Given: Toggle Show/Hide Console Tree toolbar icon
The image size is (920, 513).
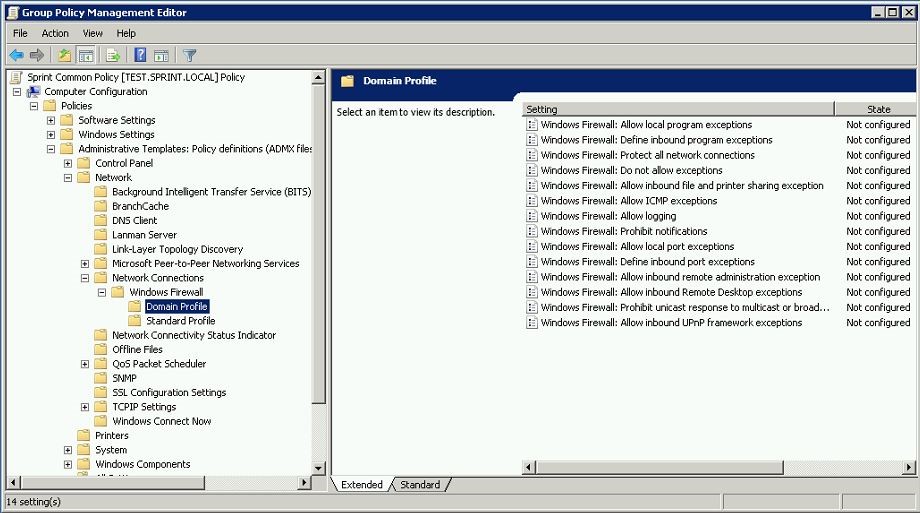Looking at the screenshot, I should pyautogui.click(x=86, y=55).
